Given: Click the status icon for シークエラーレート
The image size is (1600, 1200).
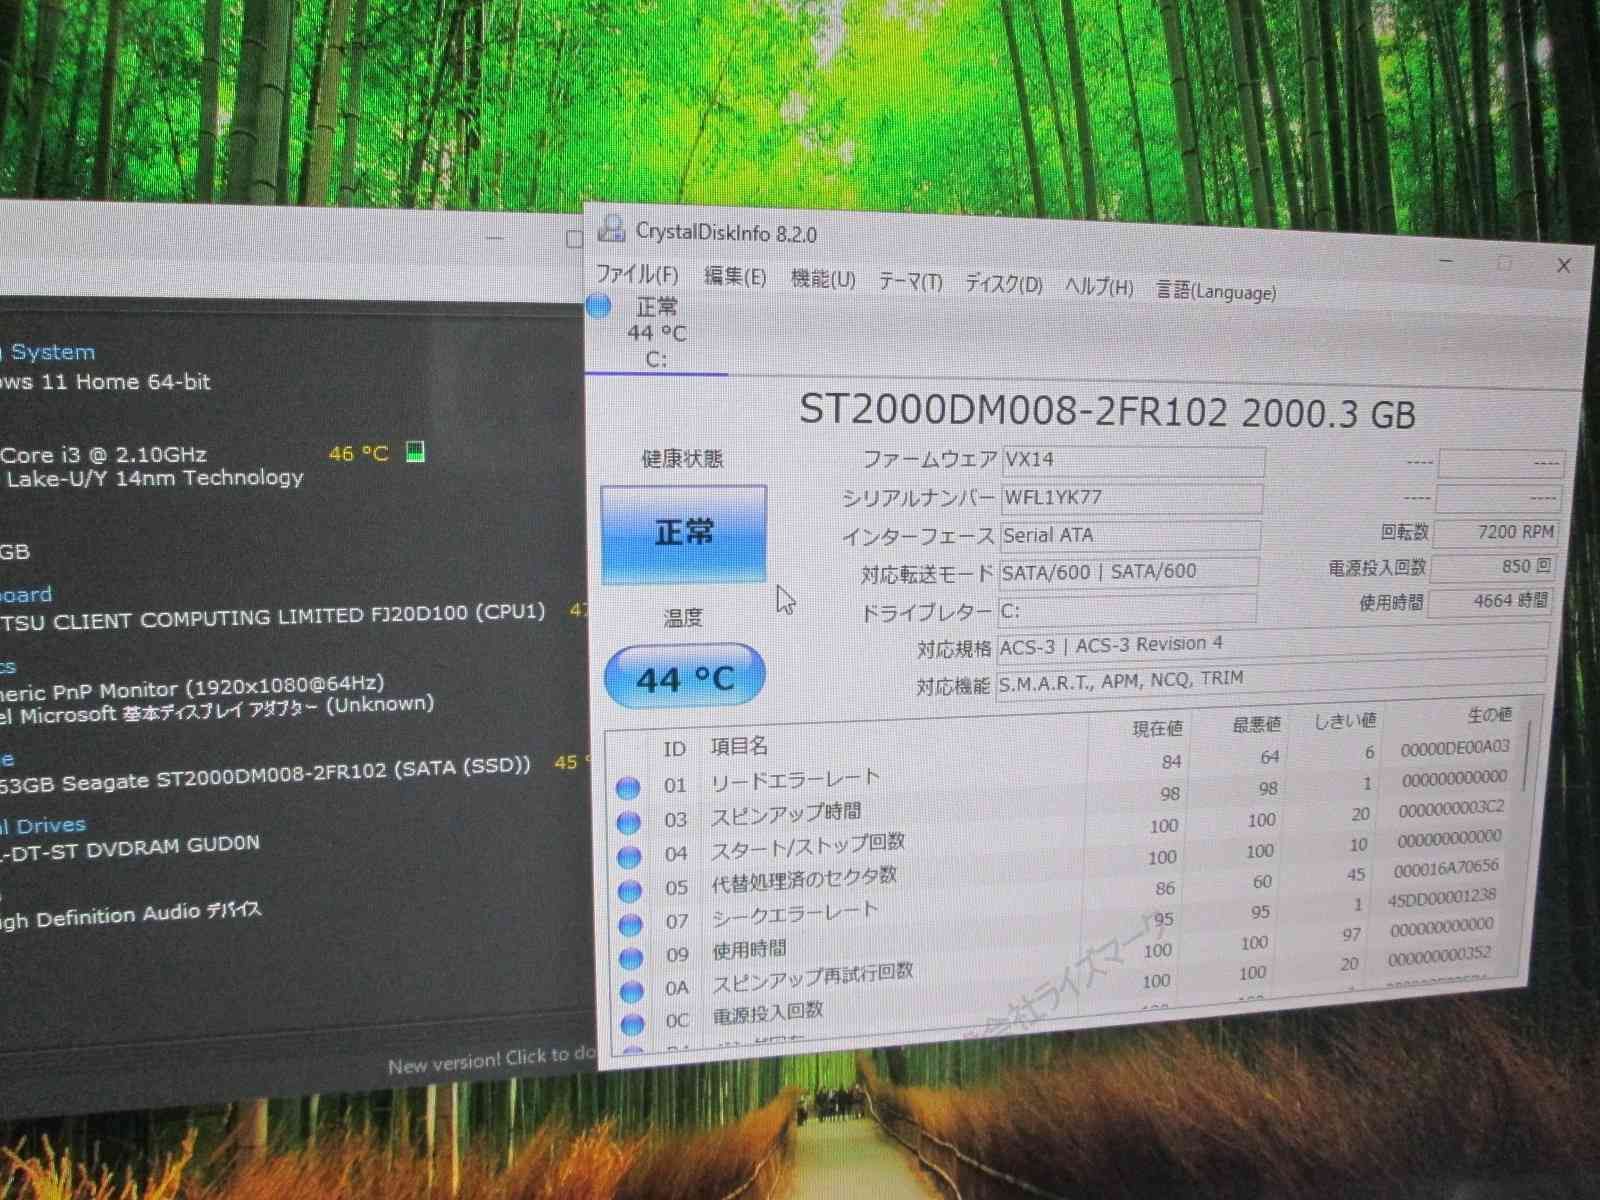Looking at the screenshot, I should point(629,922).
